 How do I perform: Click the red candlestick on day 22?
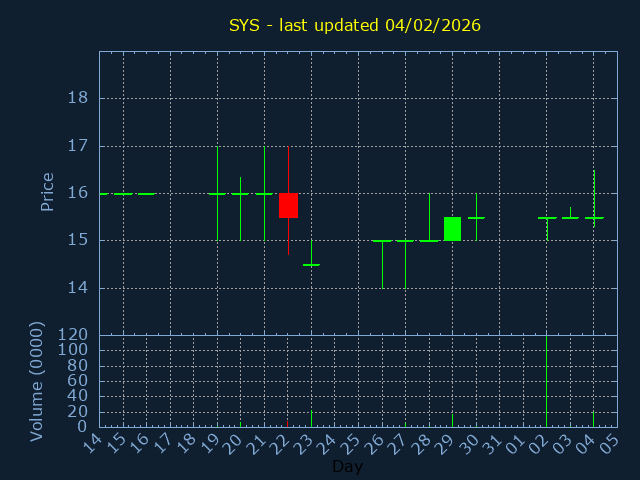[x=288, y=205]
